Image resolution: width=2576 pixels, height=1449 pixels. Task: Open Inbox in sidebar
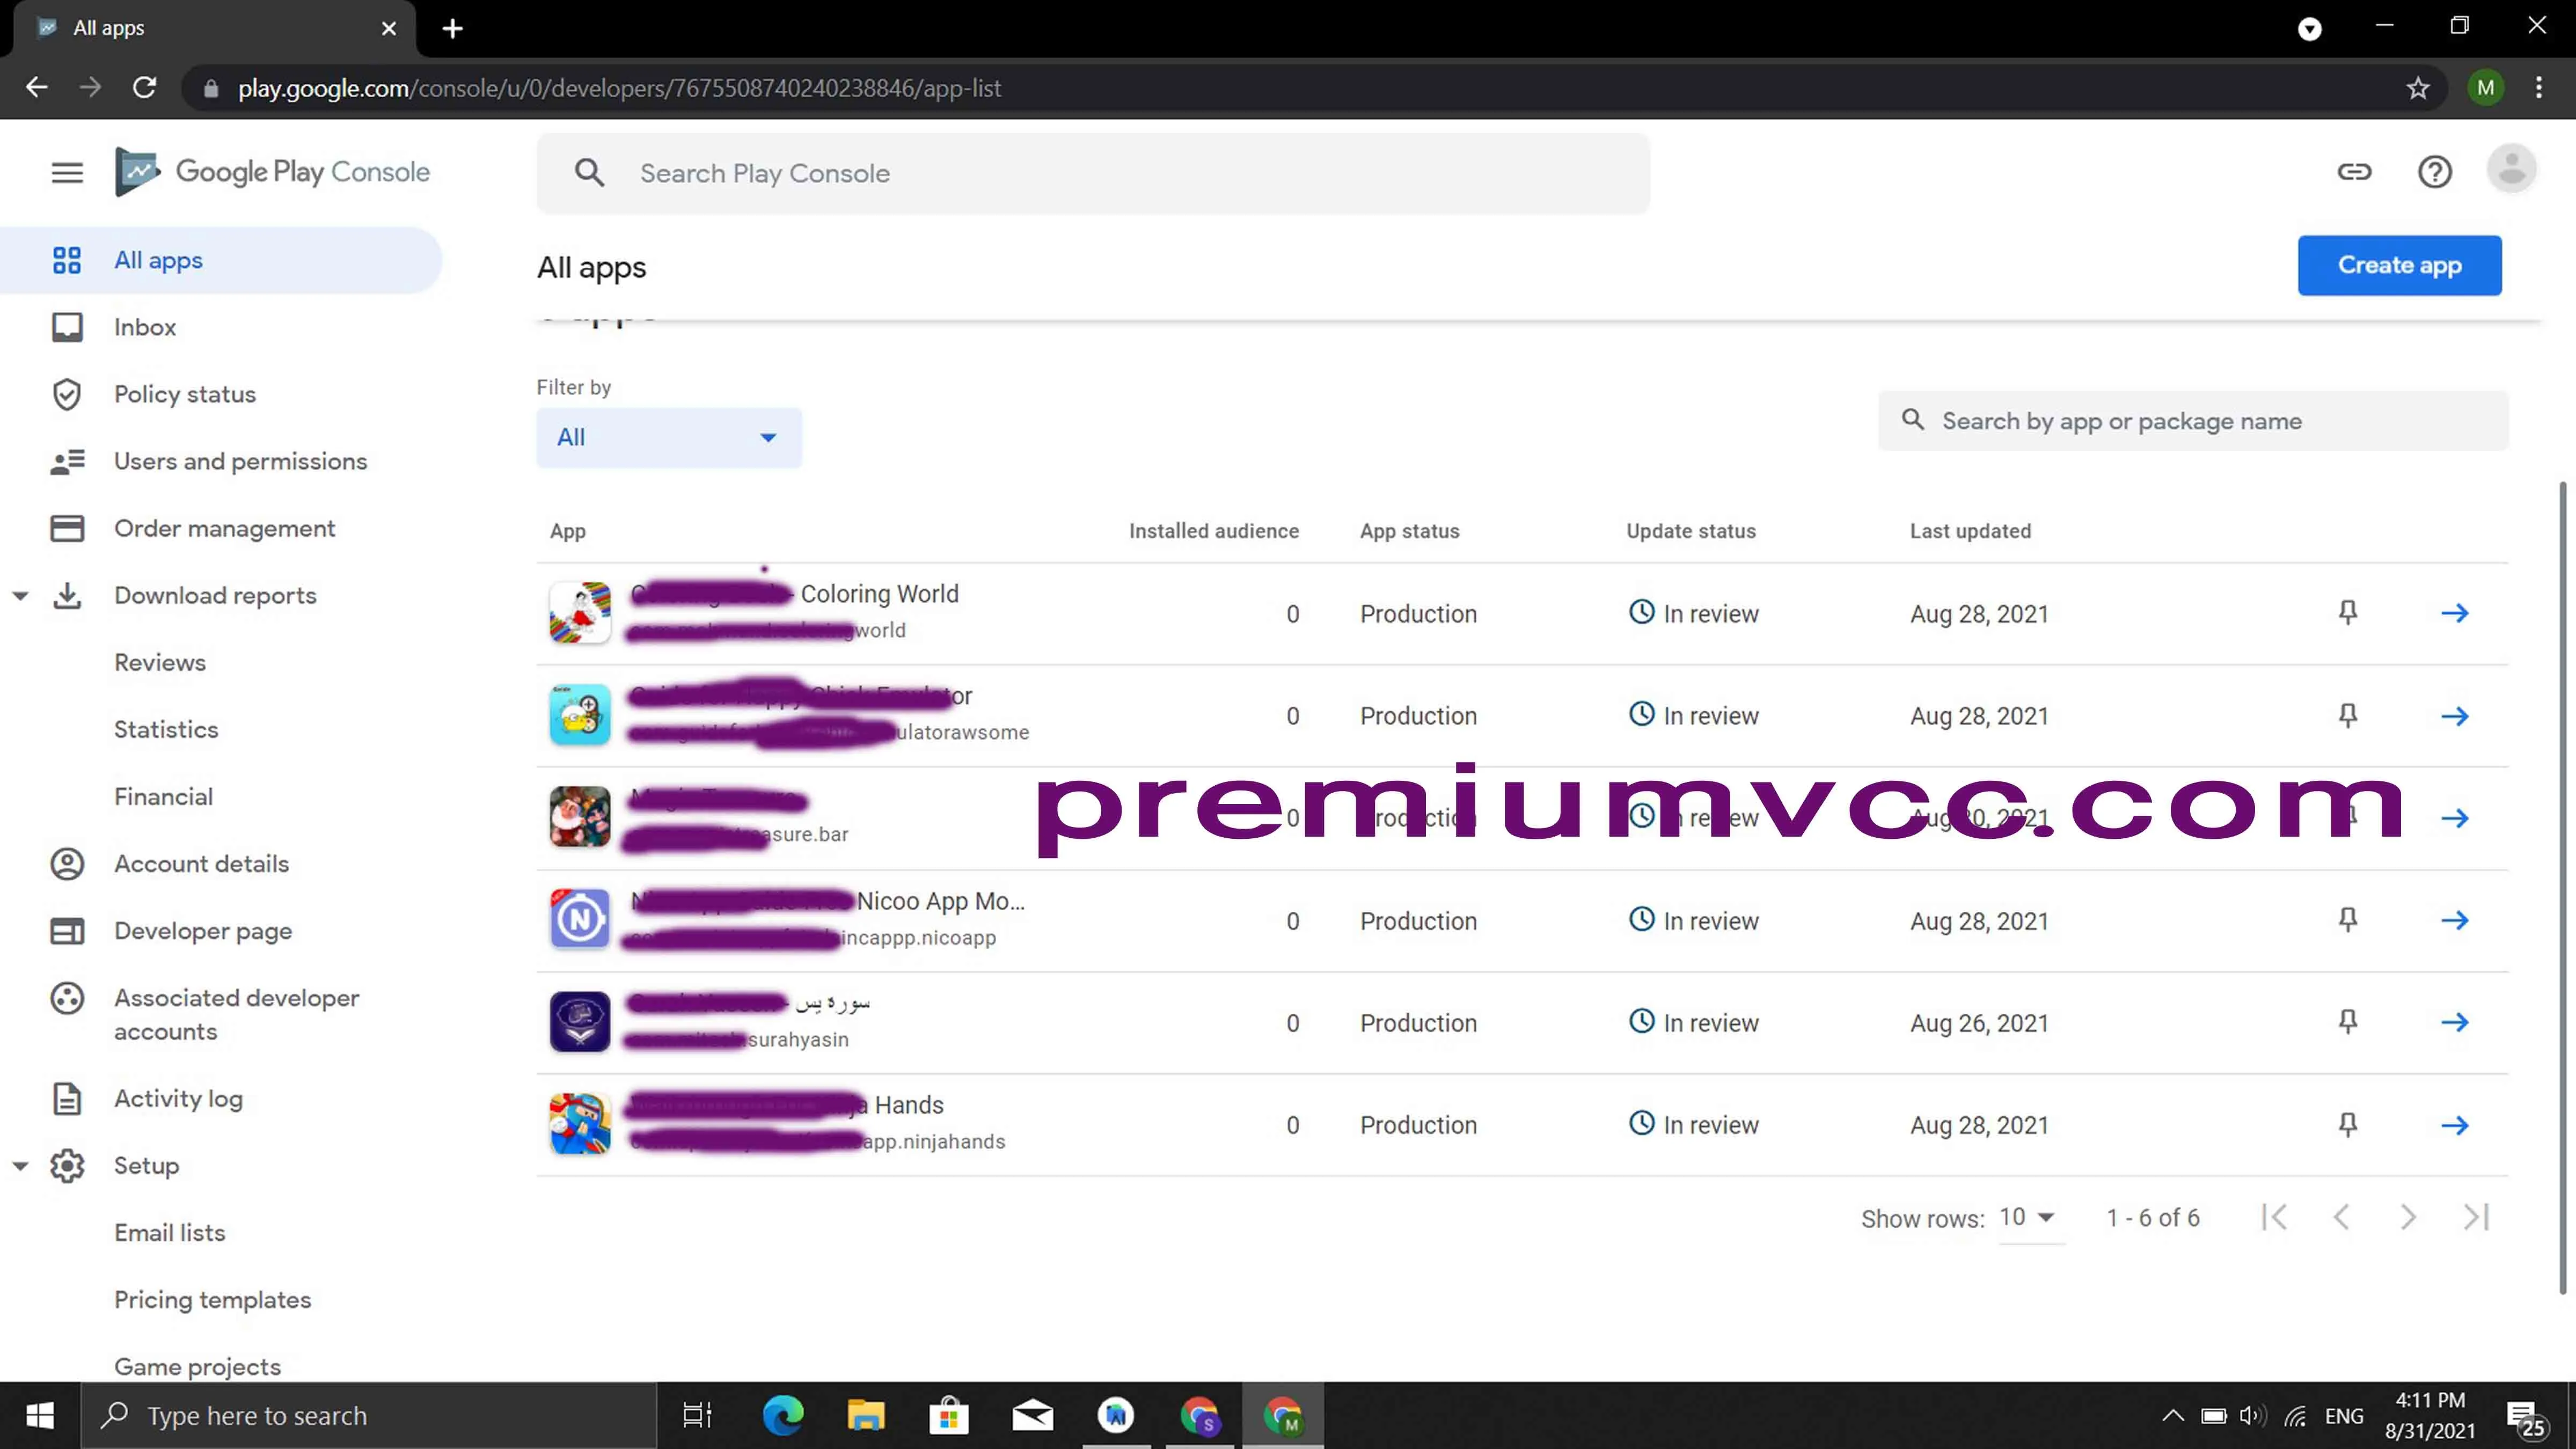click(145, 327)
